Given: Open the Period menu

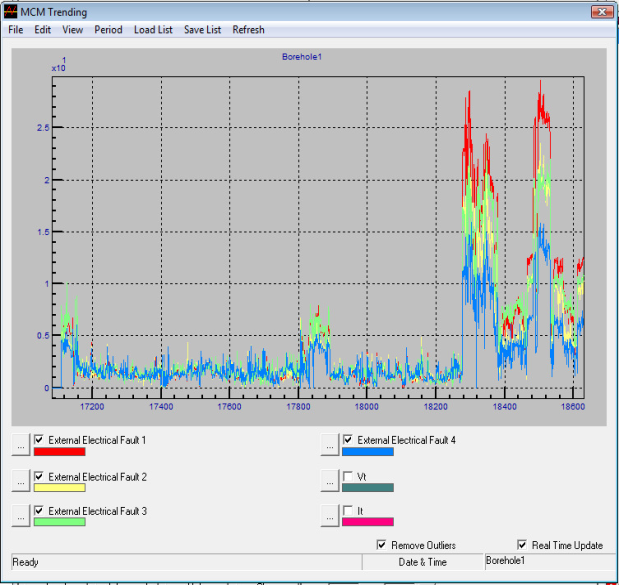Looking at the screenshot, I should (108, 30).
